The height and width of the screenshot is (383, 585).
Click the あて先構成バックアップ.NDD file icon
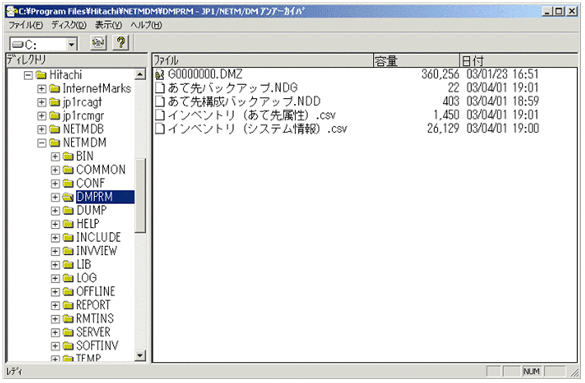160,101
